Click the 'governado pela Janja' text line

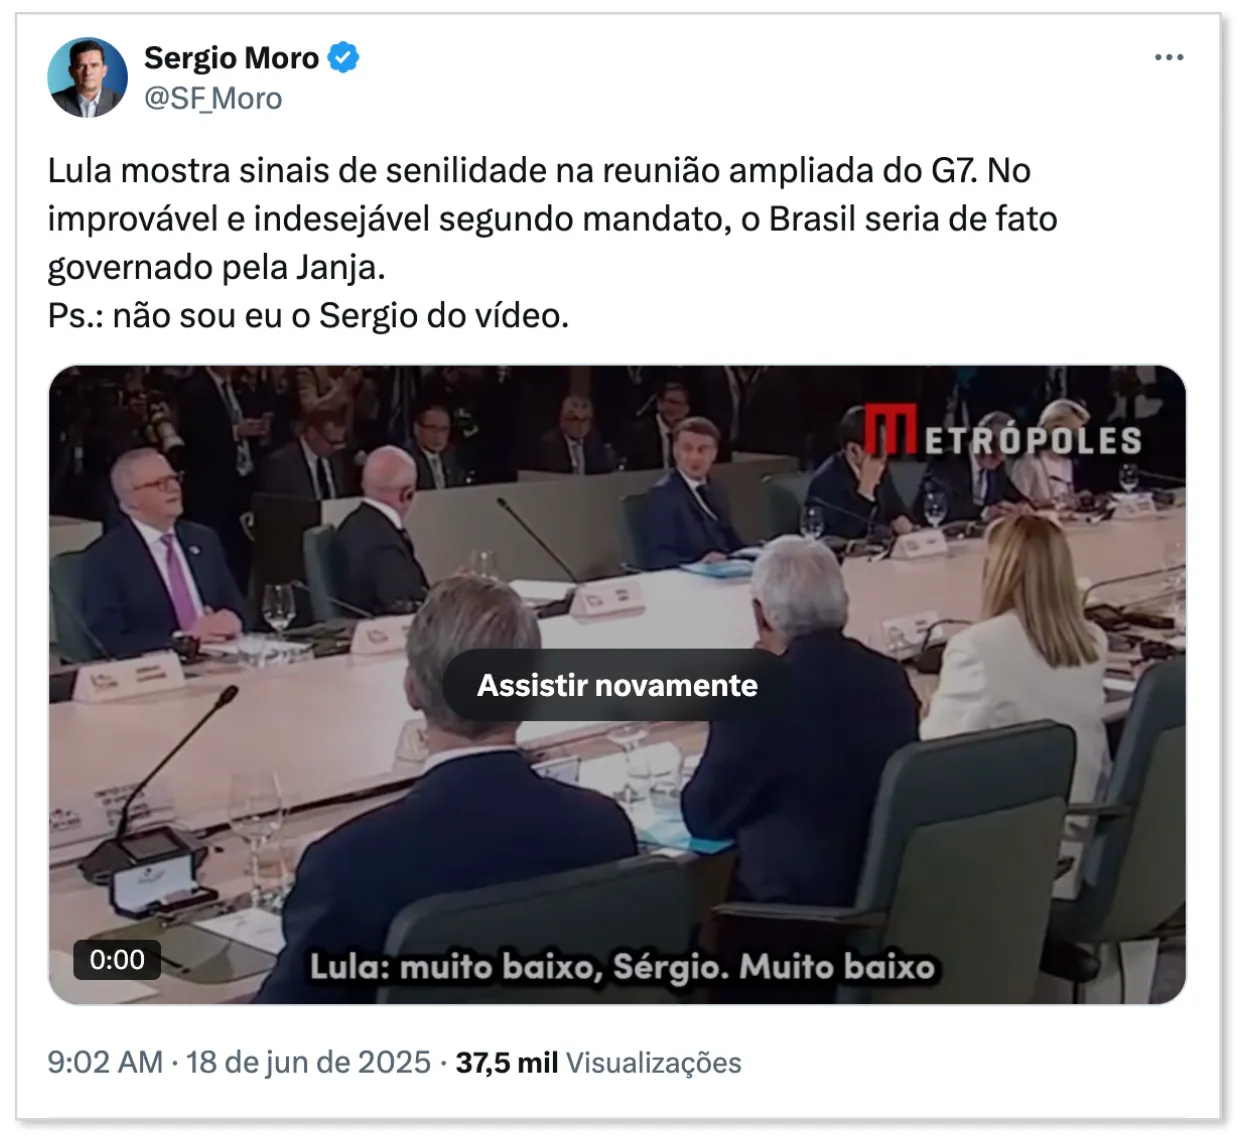tap(216, 268)
